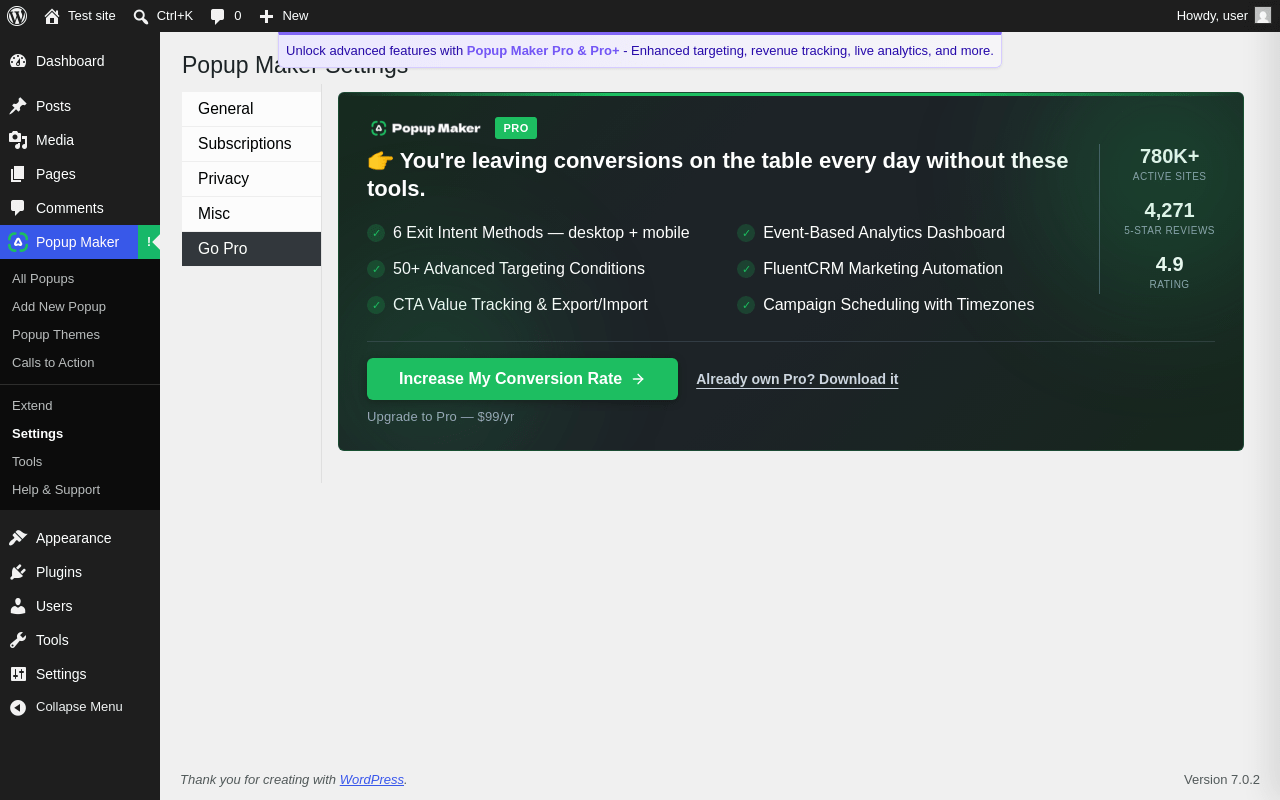Open the Test site home icon
The height and width of the screenshot is (800, 1280).
pyautogui.click(x=52, y=16)
